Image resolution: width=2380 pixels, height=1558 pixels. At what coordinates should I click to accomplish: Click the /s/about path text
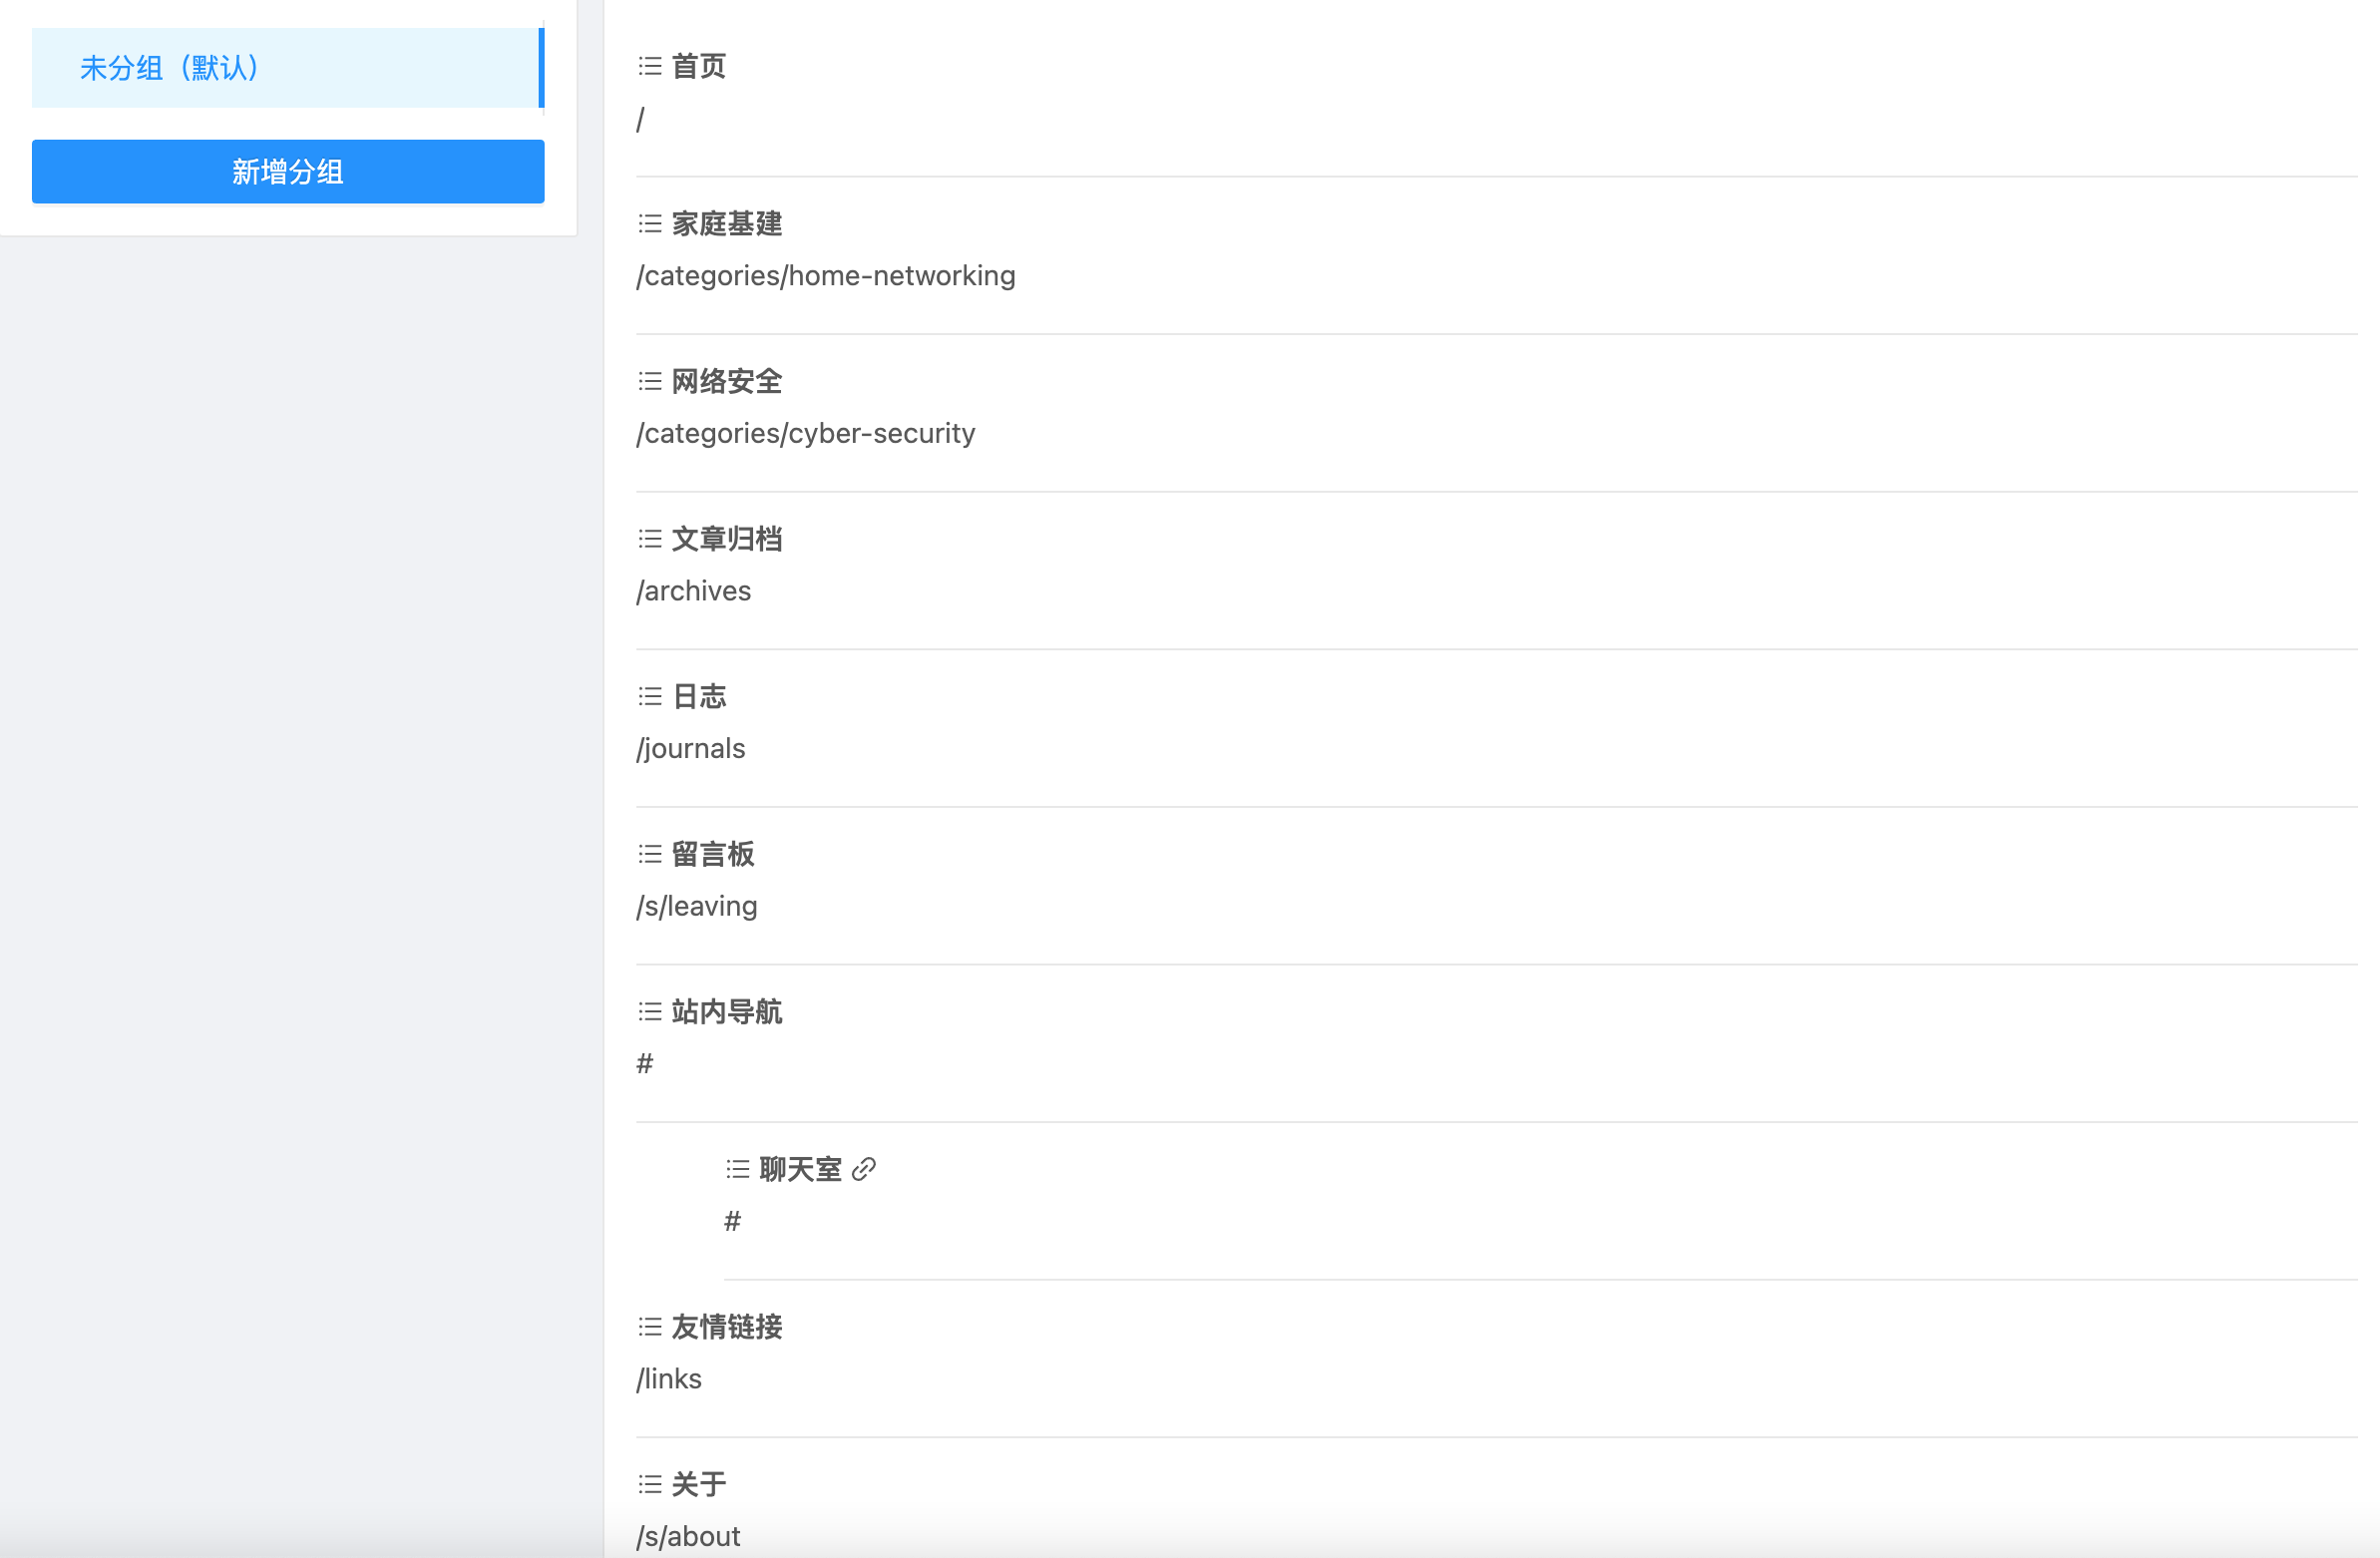(x=688, y=1537)
